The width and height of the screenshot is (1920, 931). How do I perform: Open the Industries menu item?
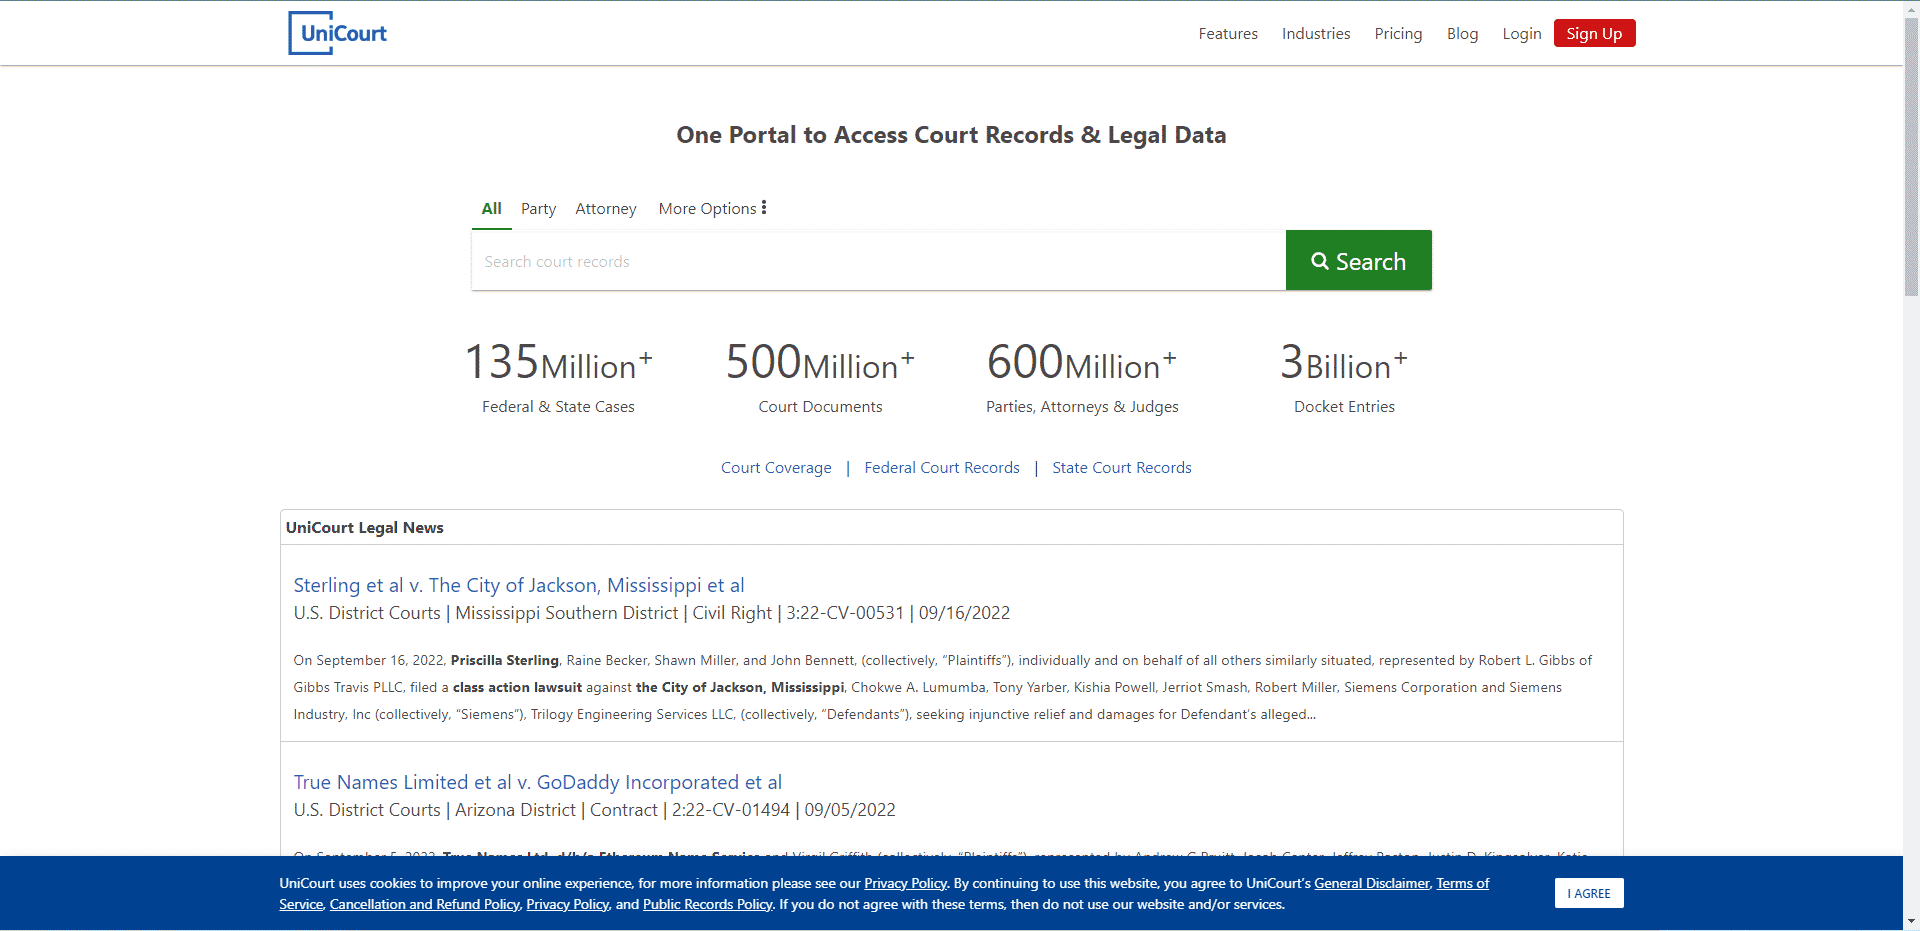click(1316, 34)
